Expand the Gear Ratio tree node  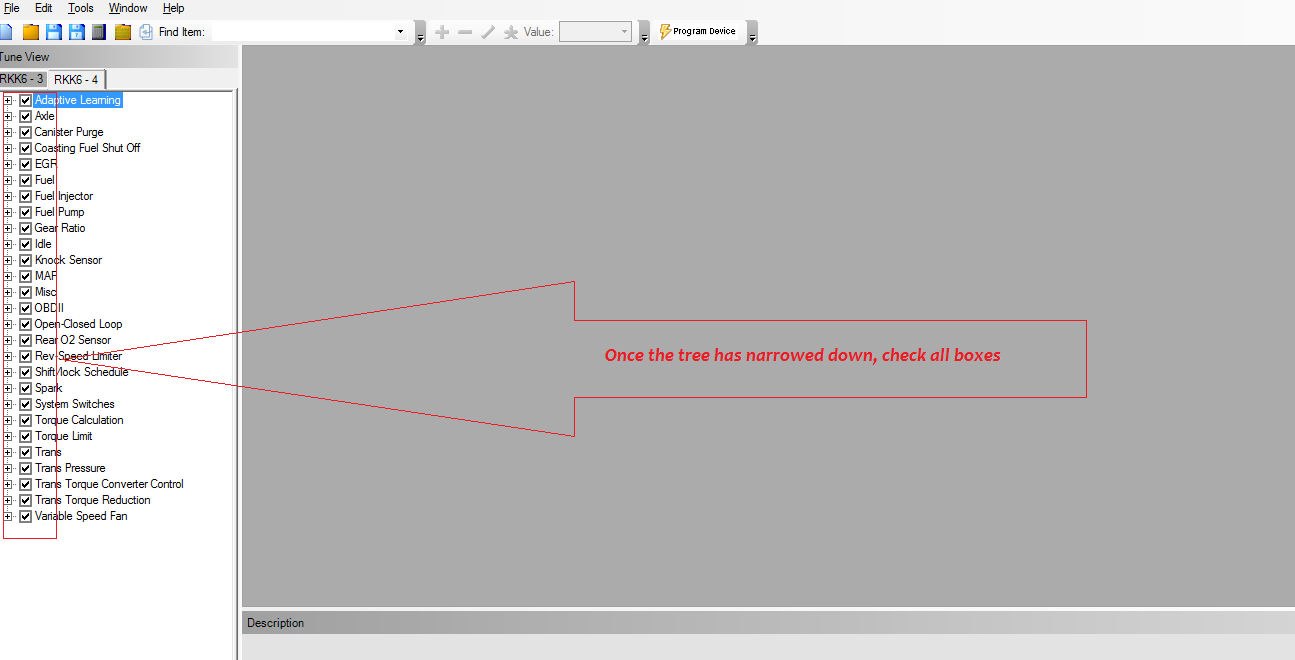[x=8, y=228]
